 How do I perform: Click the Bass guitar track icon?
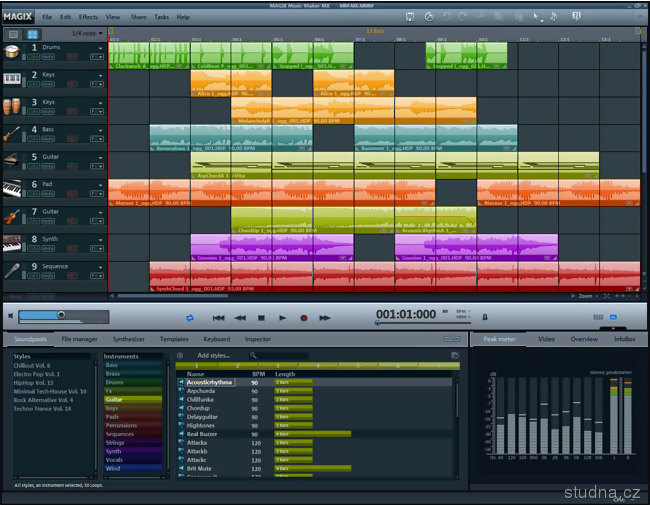pos(13,133)
